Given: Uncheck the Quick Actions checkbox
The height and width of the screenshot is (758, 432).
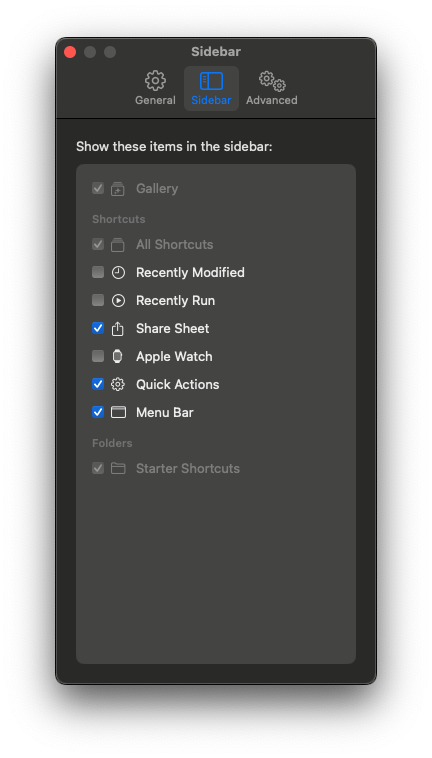Looking at the screenshot, I should pos(98,384).
